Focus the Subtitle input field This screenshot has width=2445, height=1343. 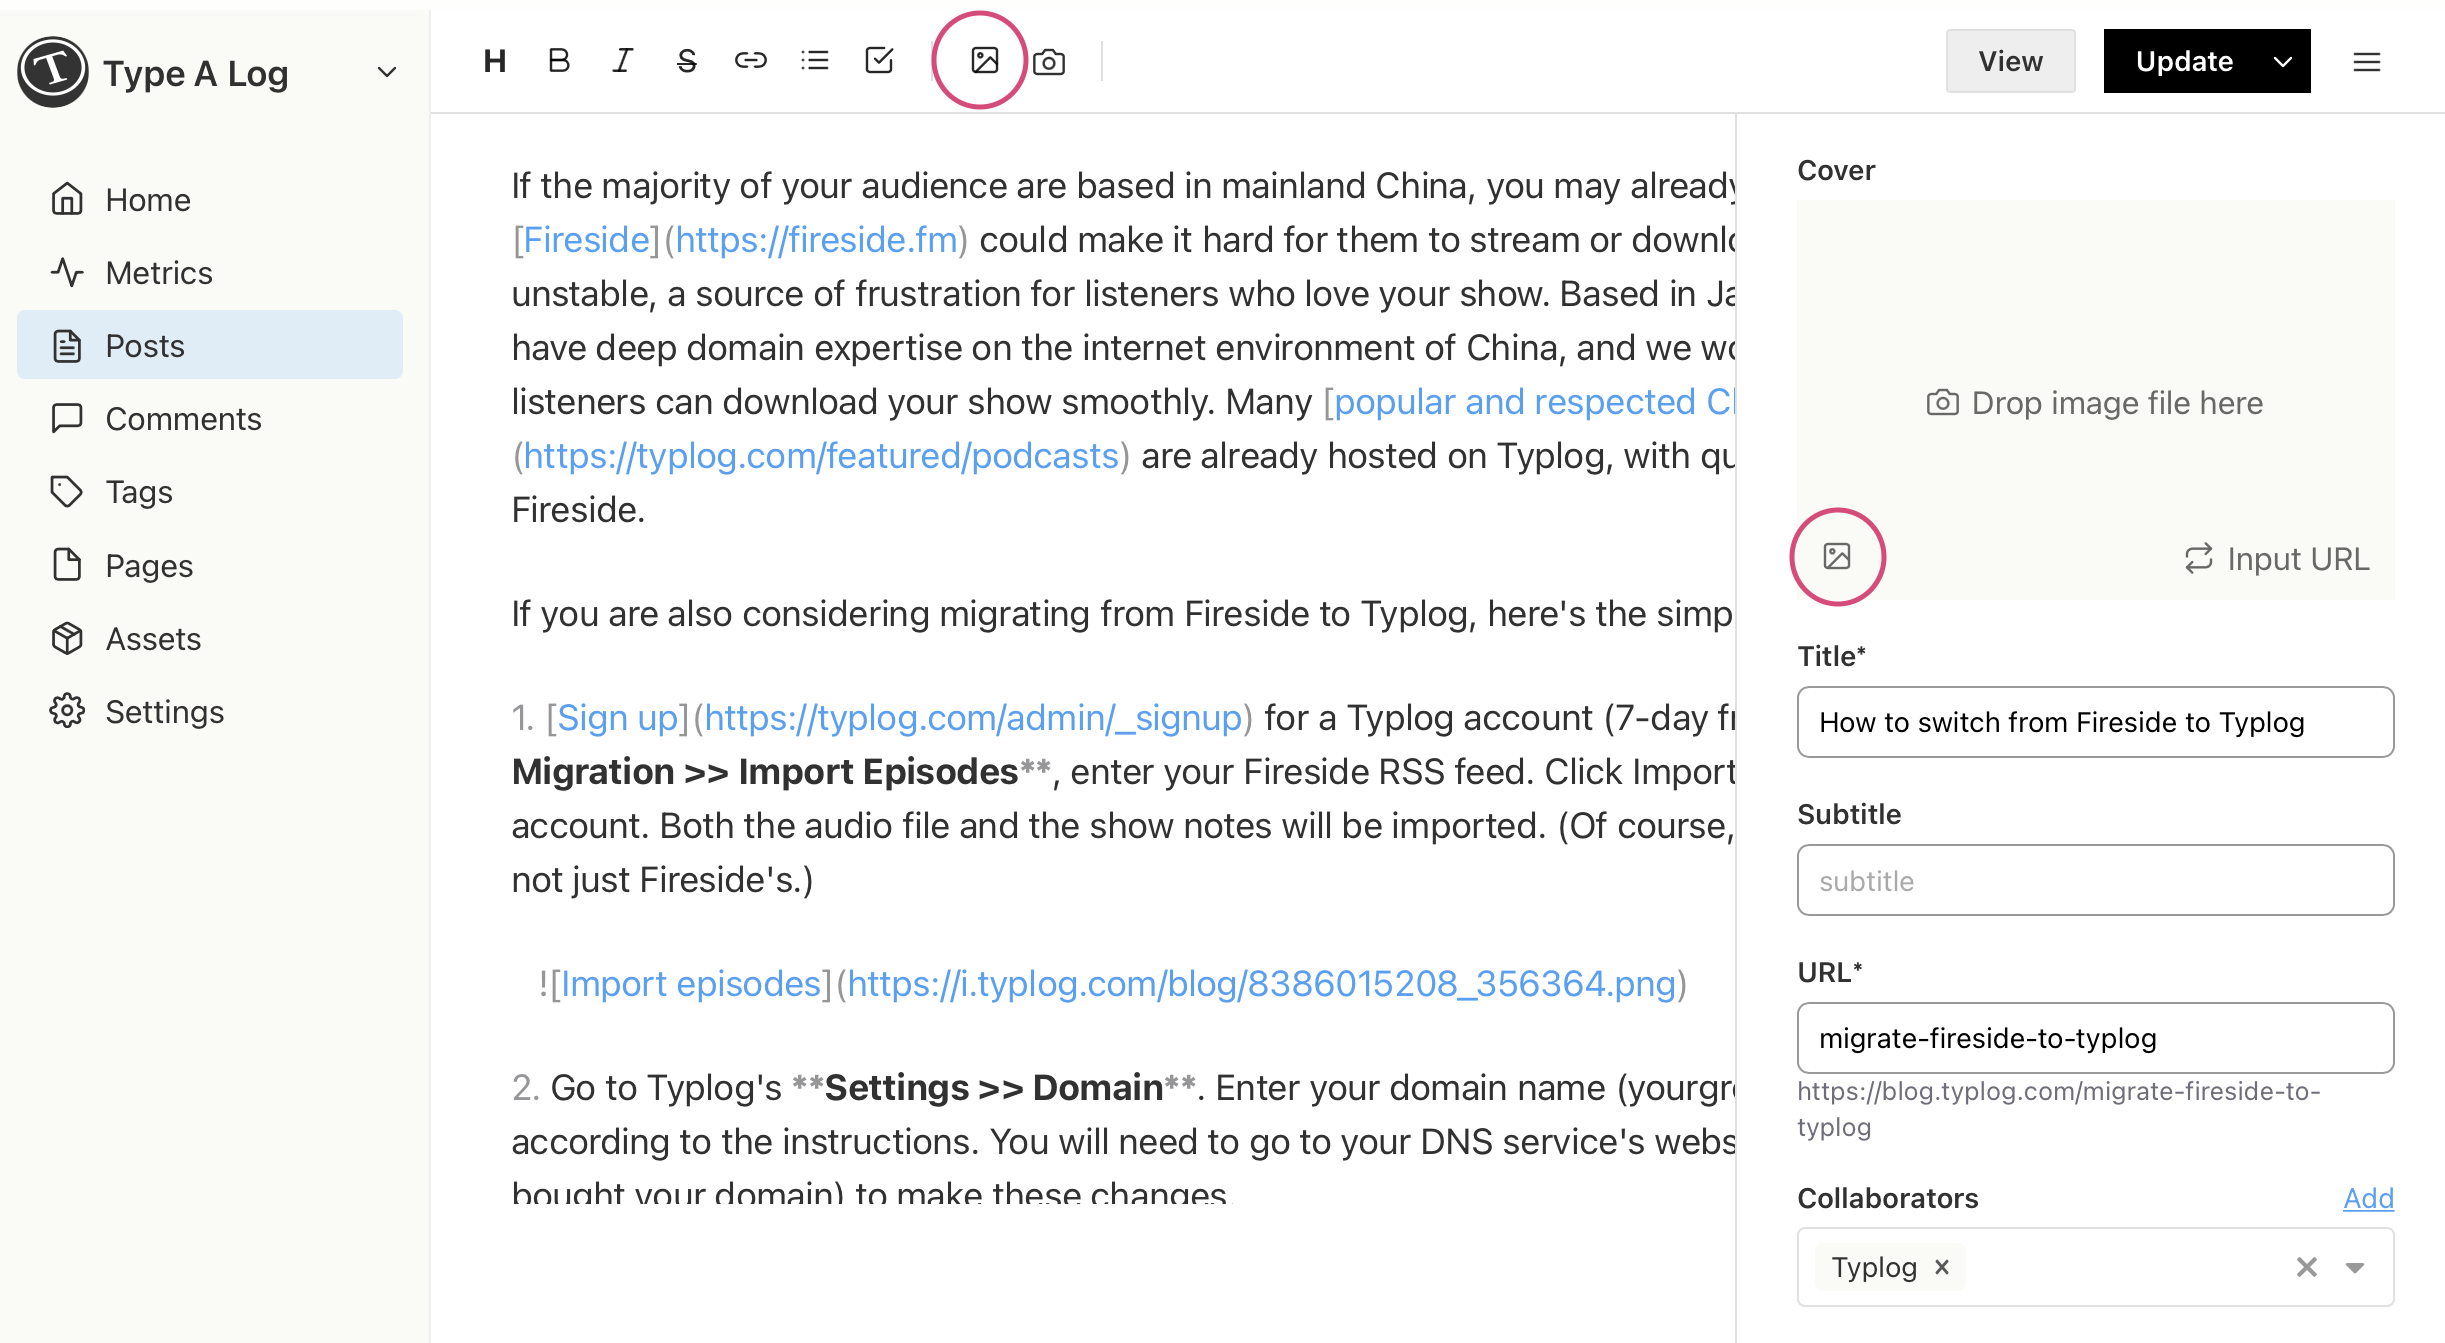click(x=2095, y=880)
